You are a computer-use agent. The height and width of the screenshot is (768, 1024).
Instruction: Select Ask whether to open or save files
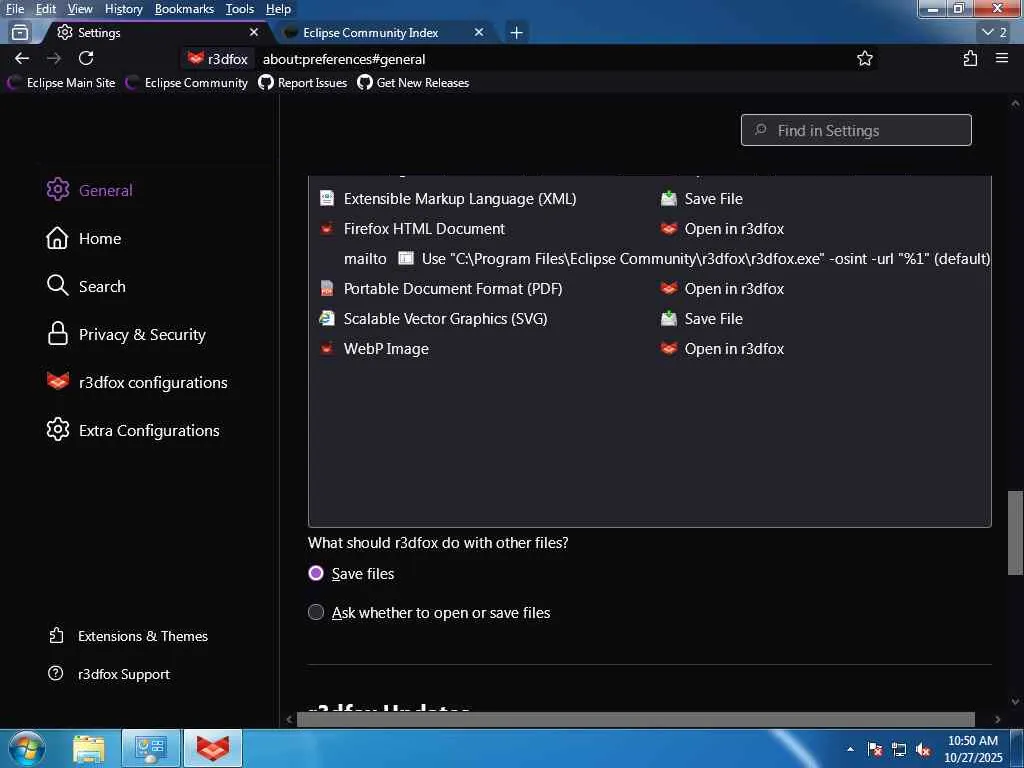point(315,612)
